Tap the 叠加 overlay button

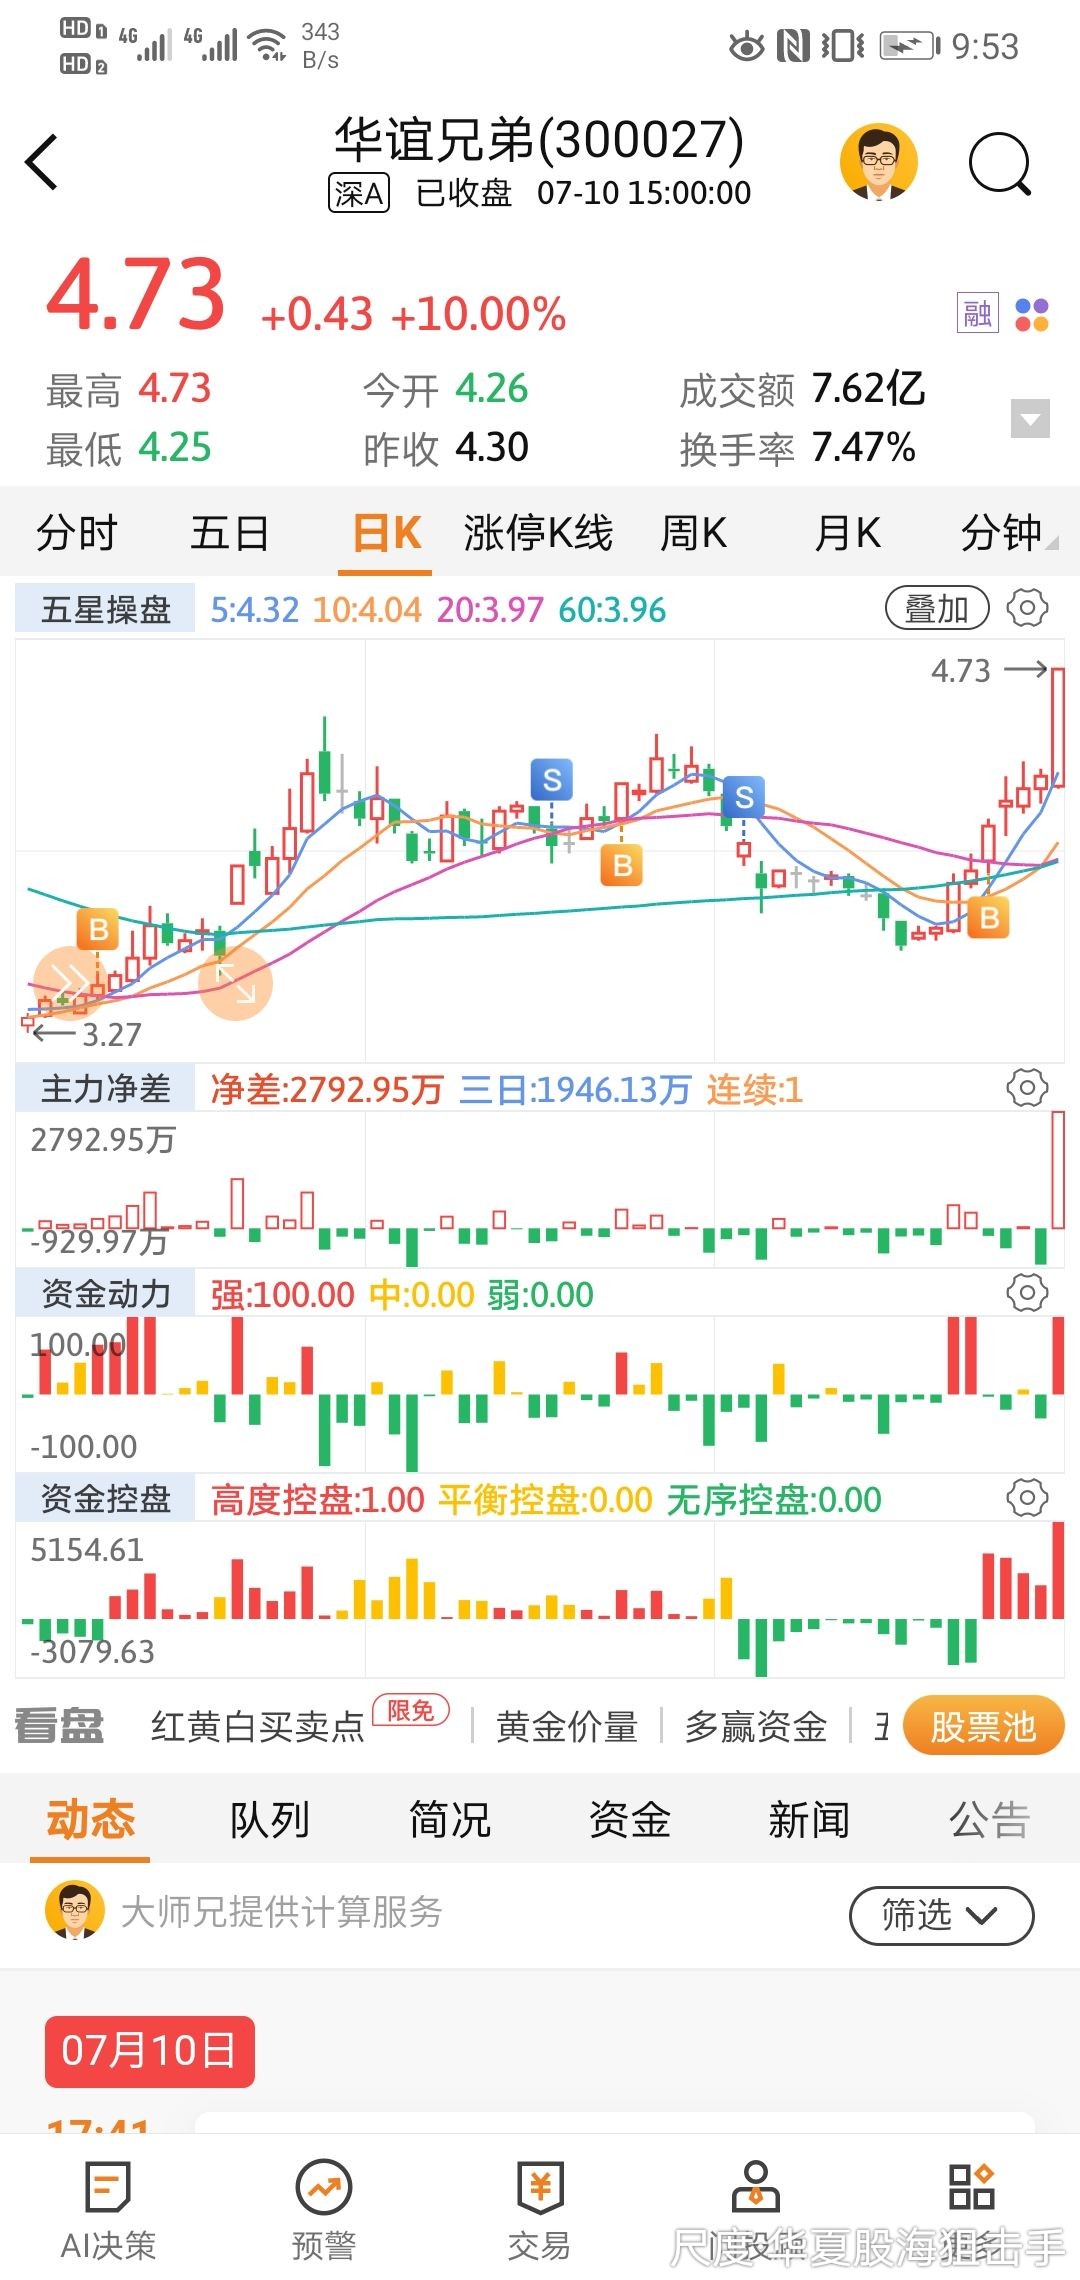937,608
